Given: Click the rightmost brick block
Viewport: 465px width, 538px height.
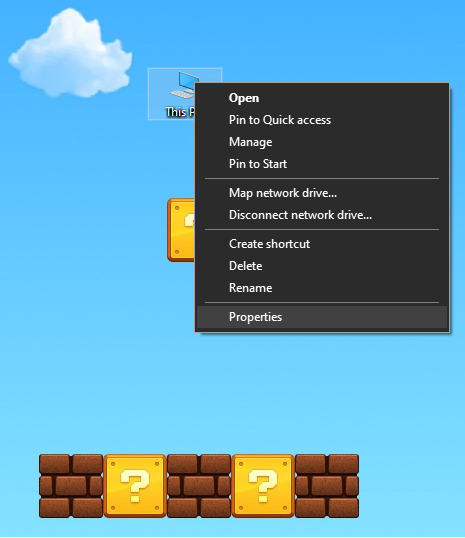Looking at the screenshot, I should pos(327,486).
